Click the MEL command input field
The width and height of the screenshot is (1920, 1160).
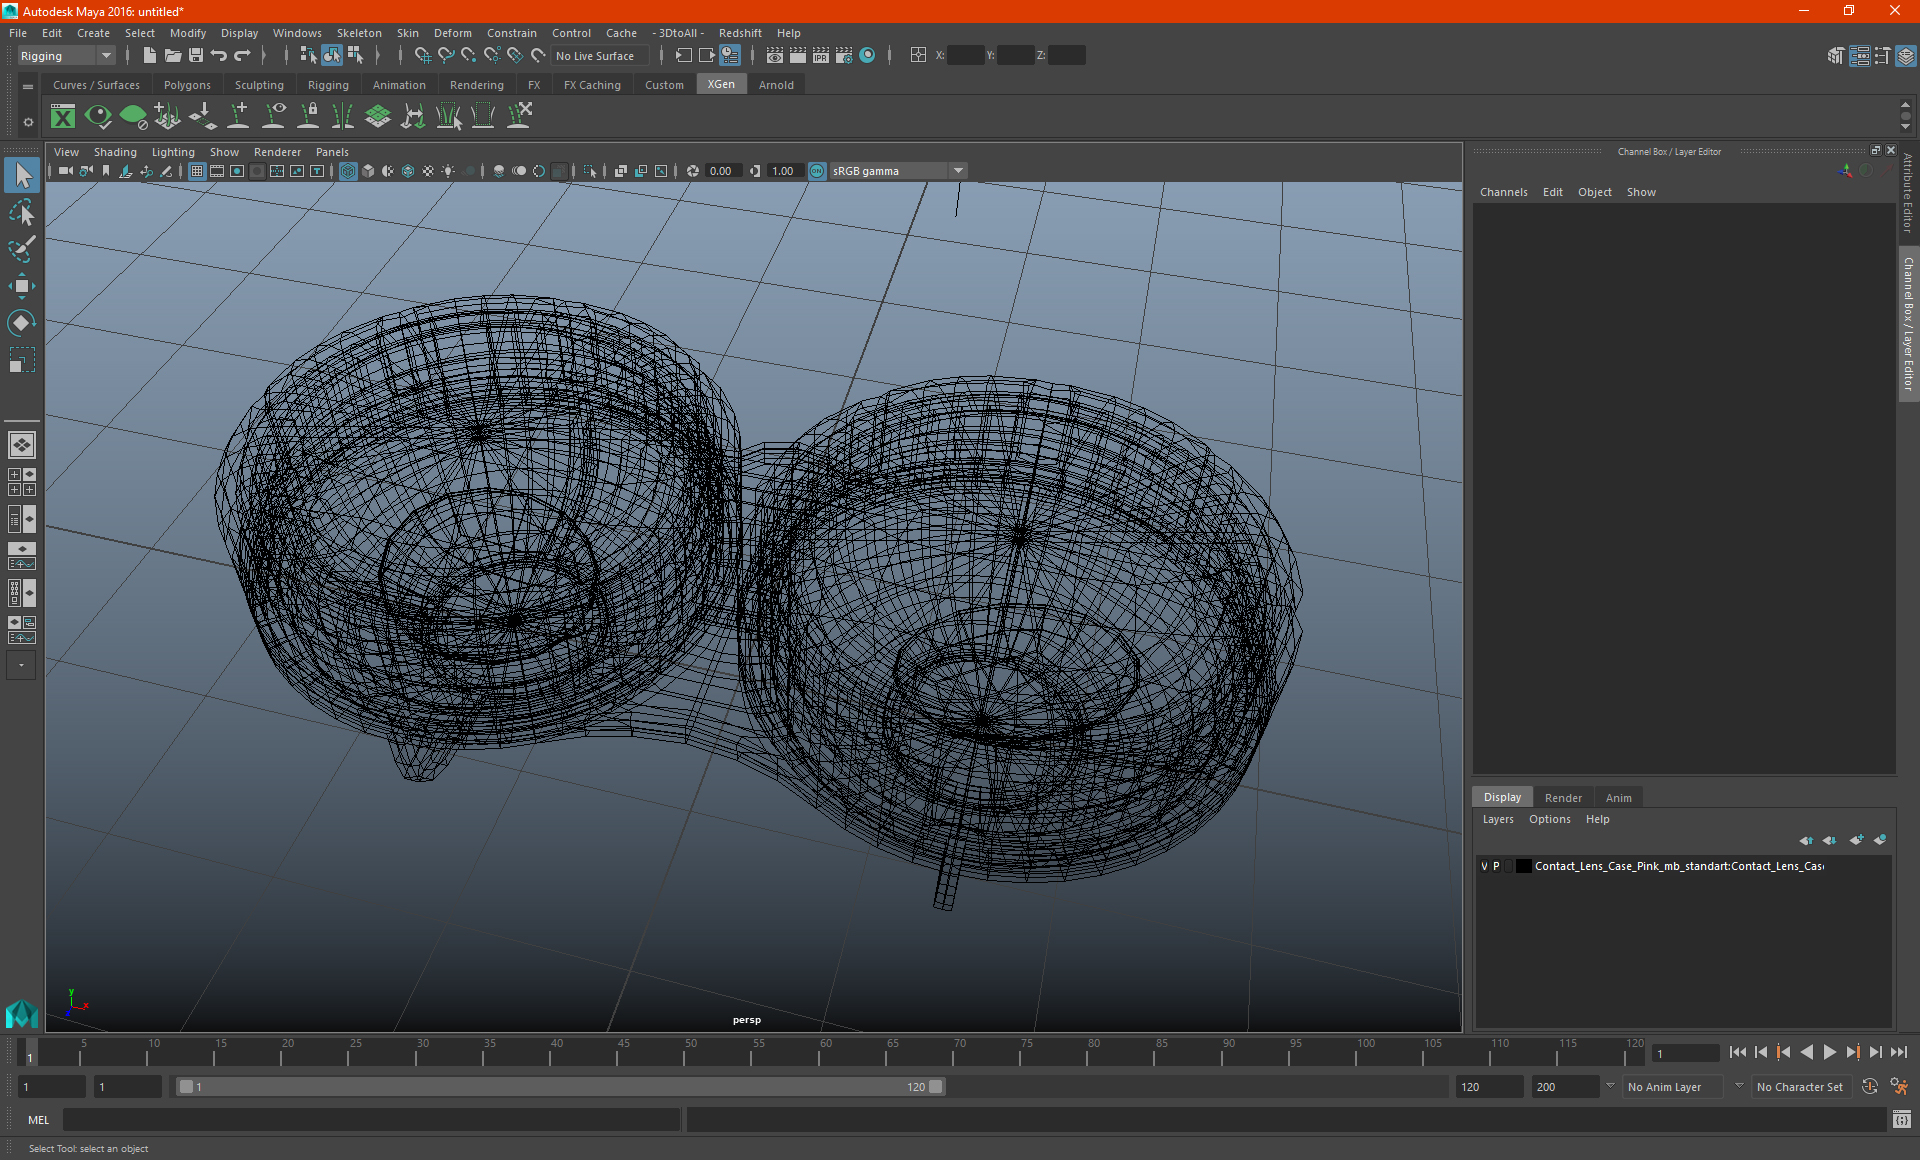click(370, 1120)
